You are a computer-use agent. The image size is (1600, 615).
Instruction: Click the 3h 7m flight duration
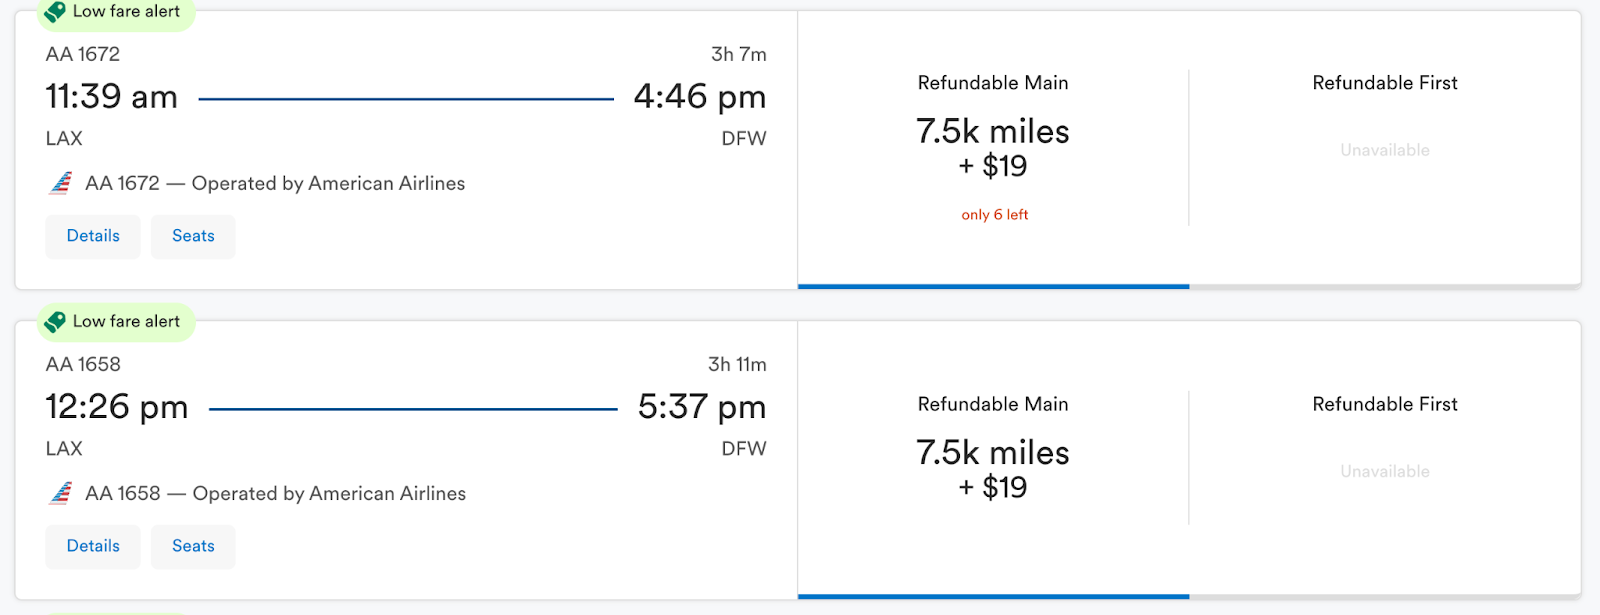[738, 54]
